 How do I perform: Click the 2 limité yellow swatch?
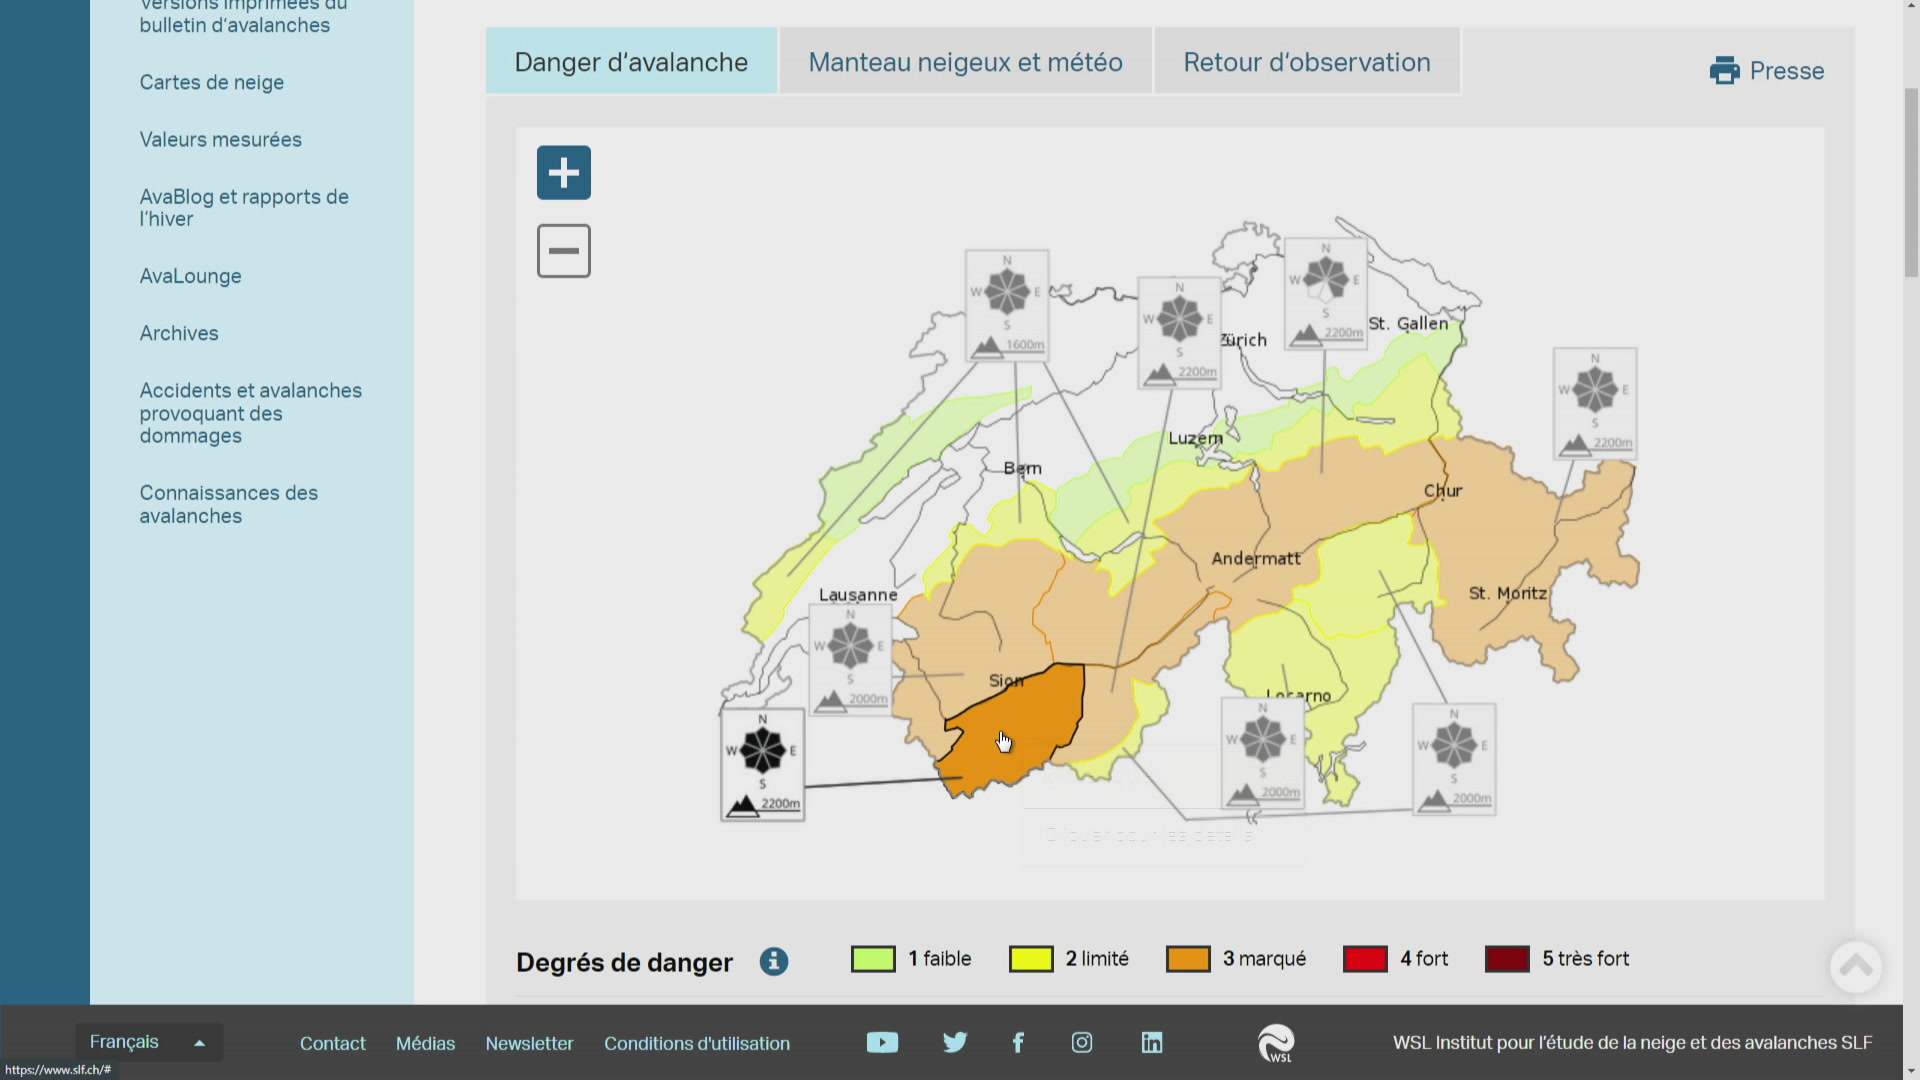pos(1031,959)
